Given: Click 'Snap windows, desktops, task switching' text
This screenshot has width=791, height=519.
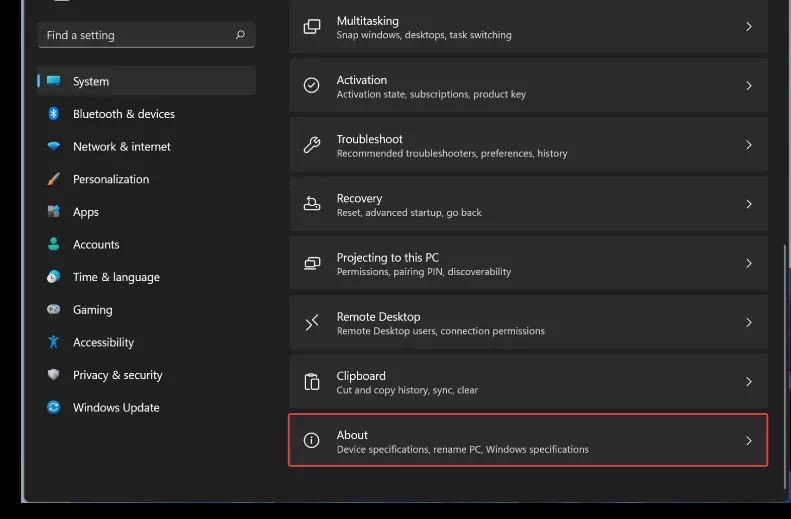Looking at the screenshot, I should [424, 35].
